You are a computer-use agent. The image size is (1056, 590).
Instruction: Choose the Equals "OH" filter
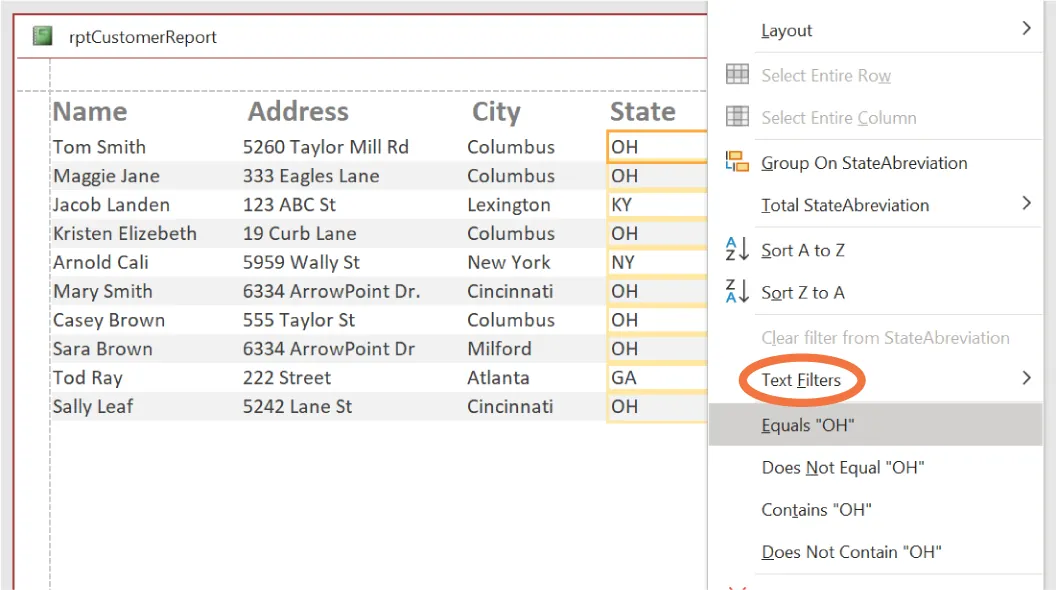[x=807, y=424]
